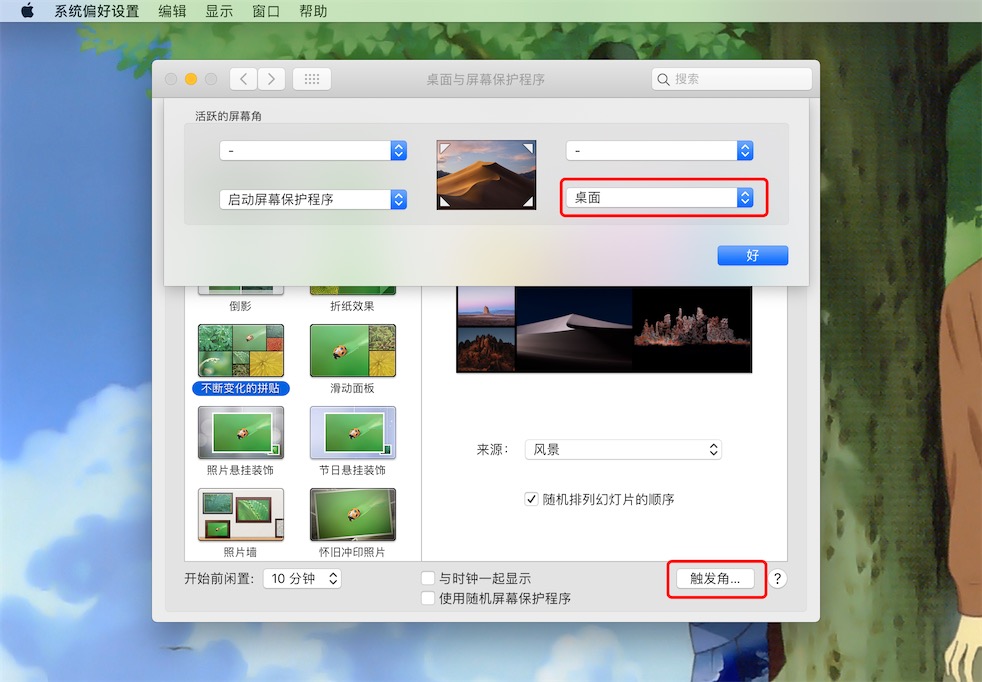Enable 与时钟一起显示 checkbox
The width and height of the screenshot is (982, 682).
tap(428, 578)
